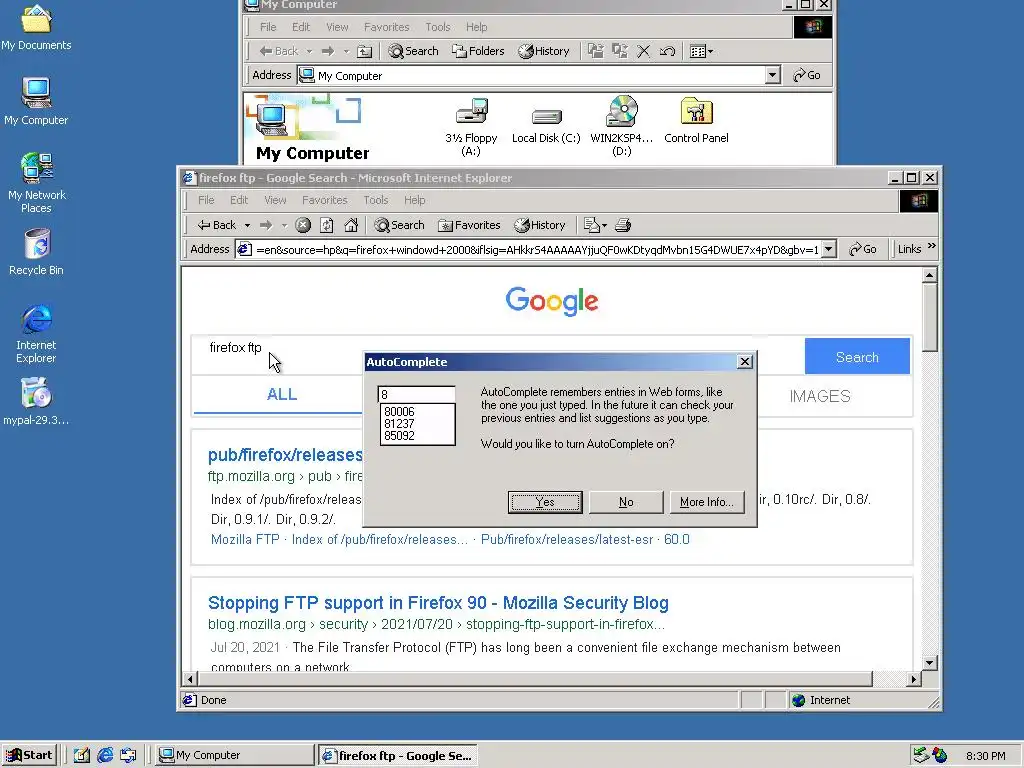1024x768 pixels.
Task: Open My Computer desktop icon
Action: click(x=36, y=101)
